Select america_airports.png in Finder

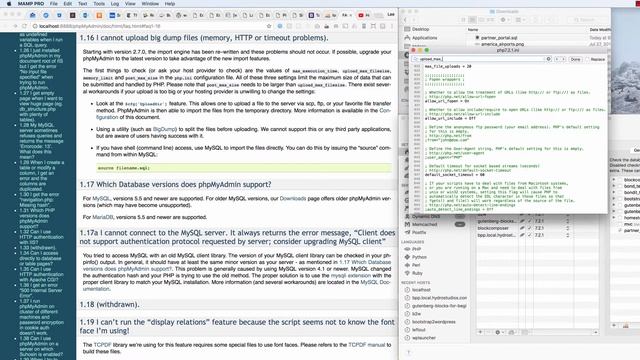502,44
